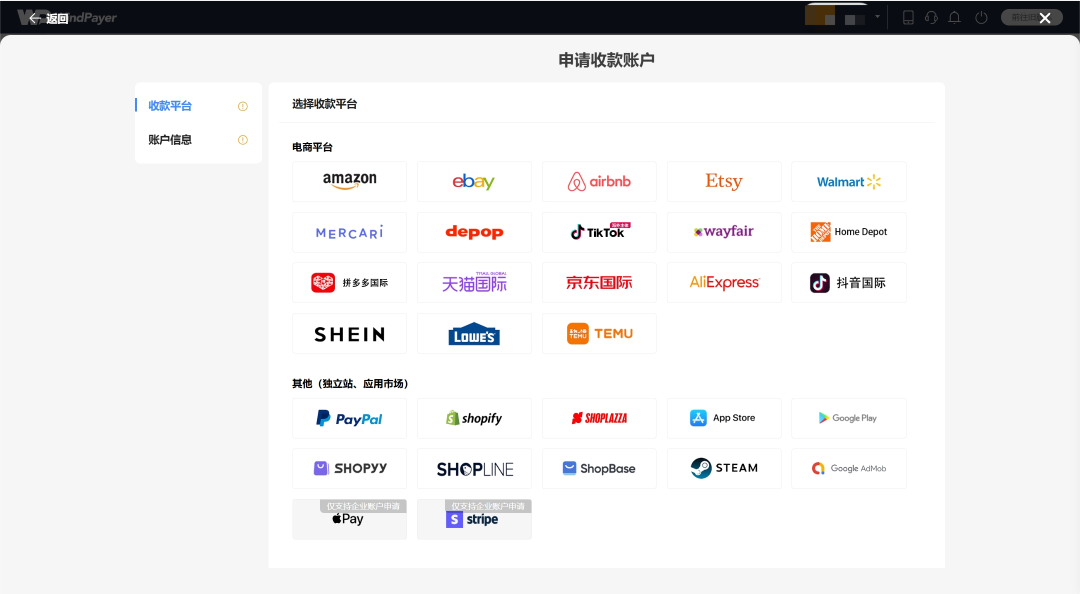Image resolution: width=1080 pixels, height=594 pixels.
Task: Choose the Google AdMob platform card
Action: click(849, 469)
